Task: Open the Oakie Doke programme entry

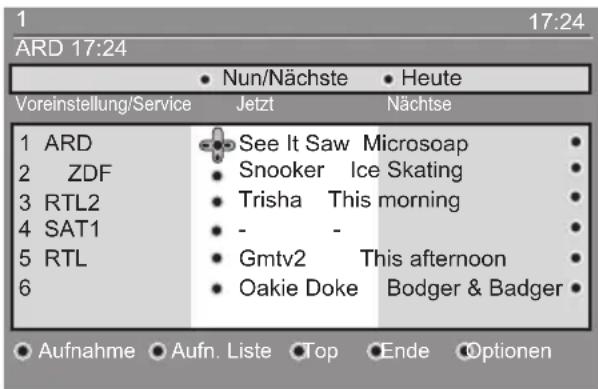Action: coord(299,288)
